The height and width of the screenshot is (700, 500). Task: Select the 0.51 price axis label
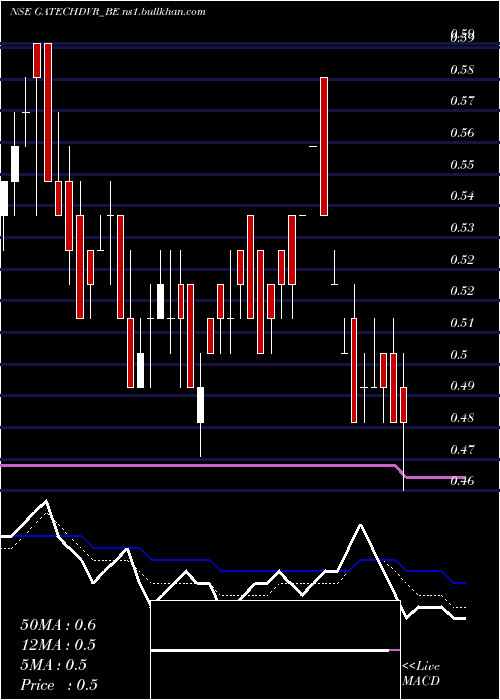pos(462,322)
